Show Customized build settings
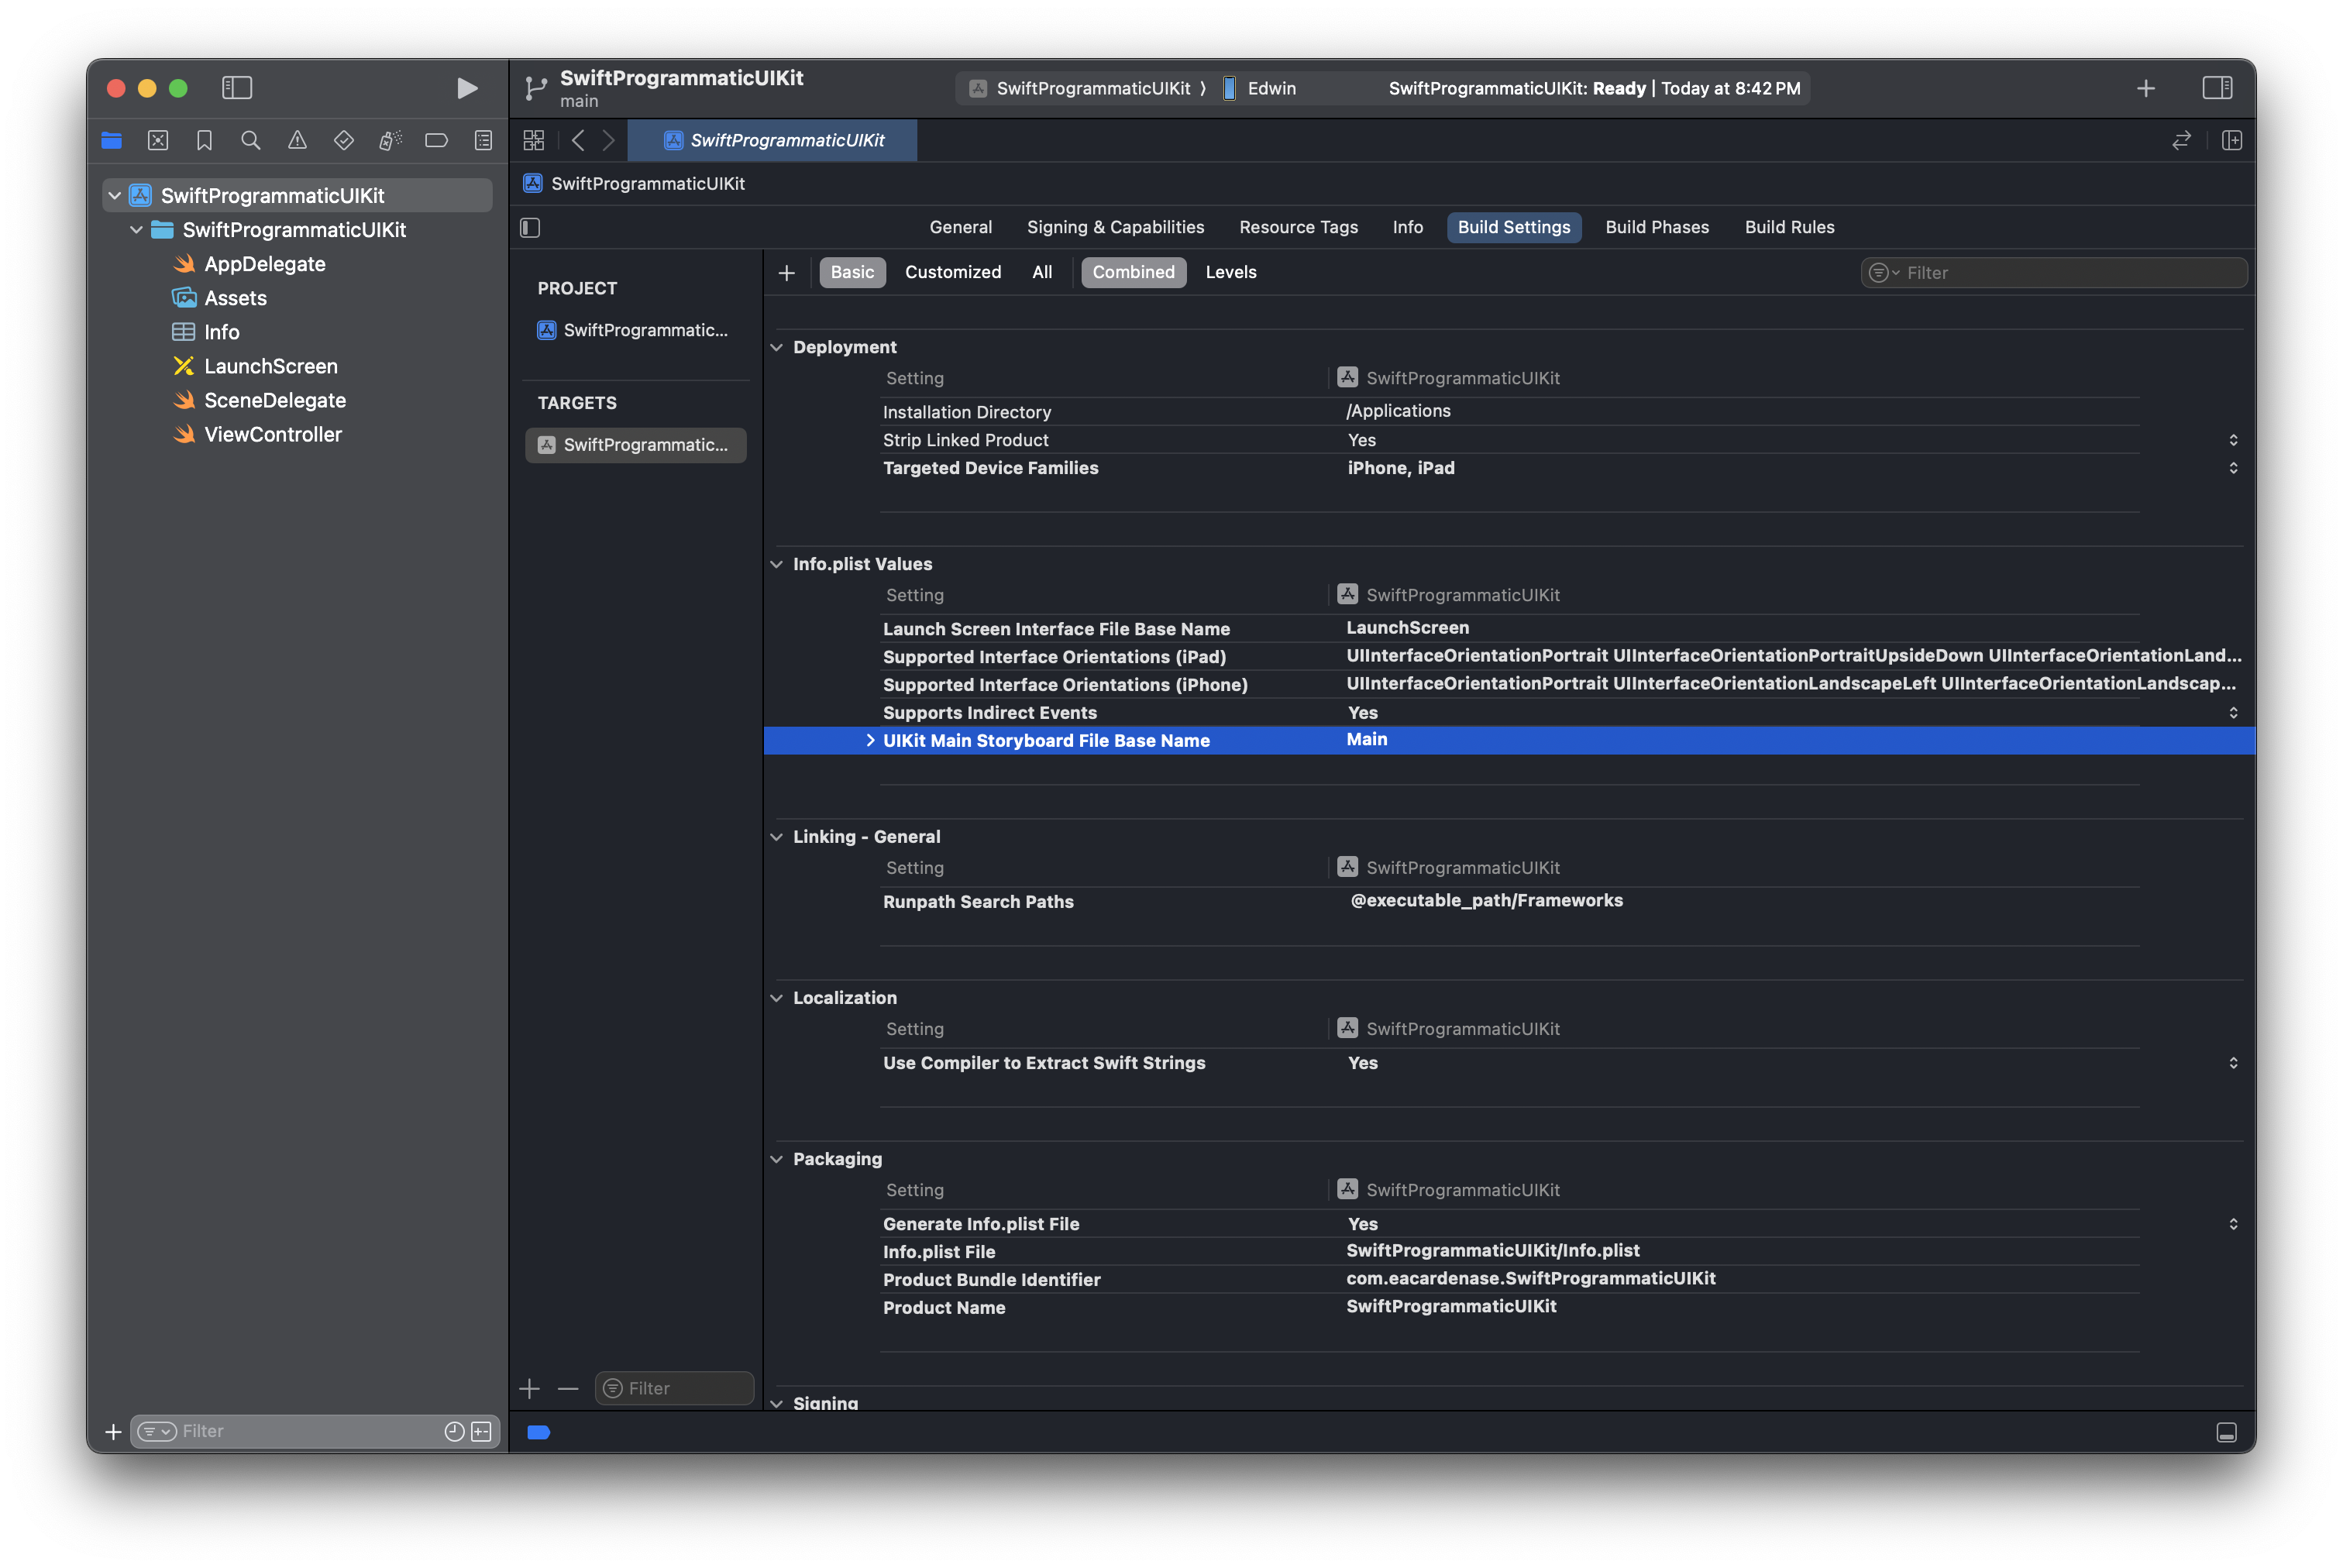 tap(952, 272)
